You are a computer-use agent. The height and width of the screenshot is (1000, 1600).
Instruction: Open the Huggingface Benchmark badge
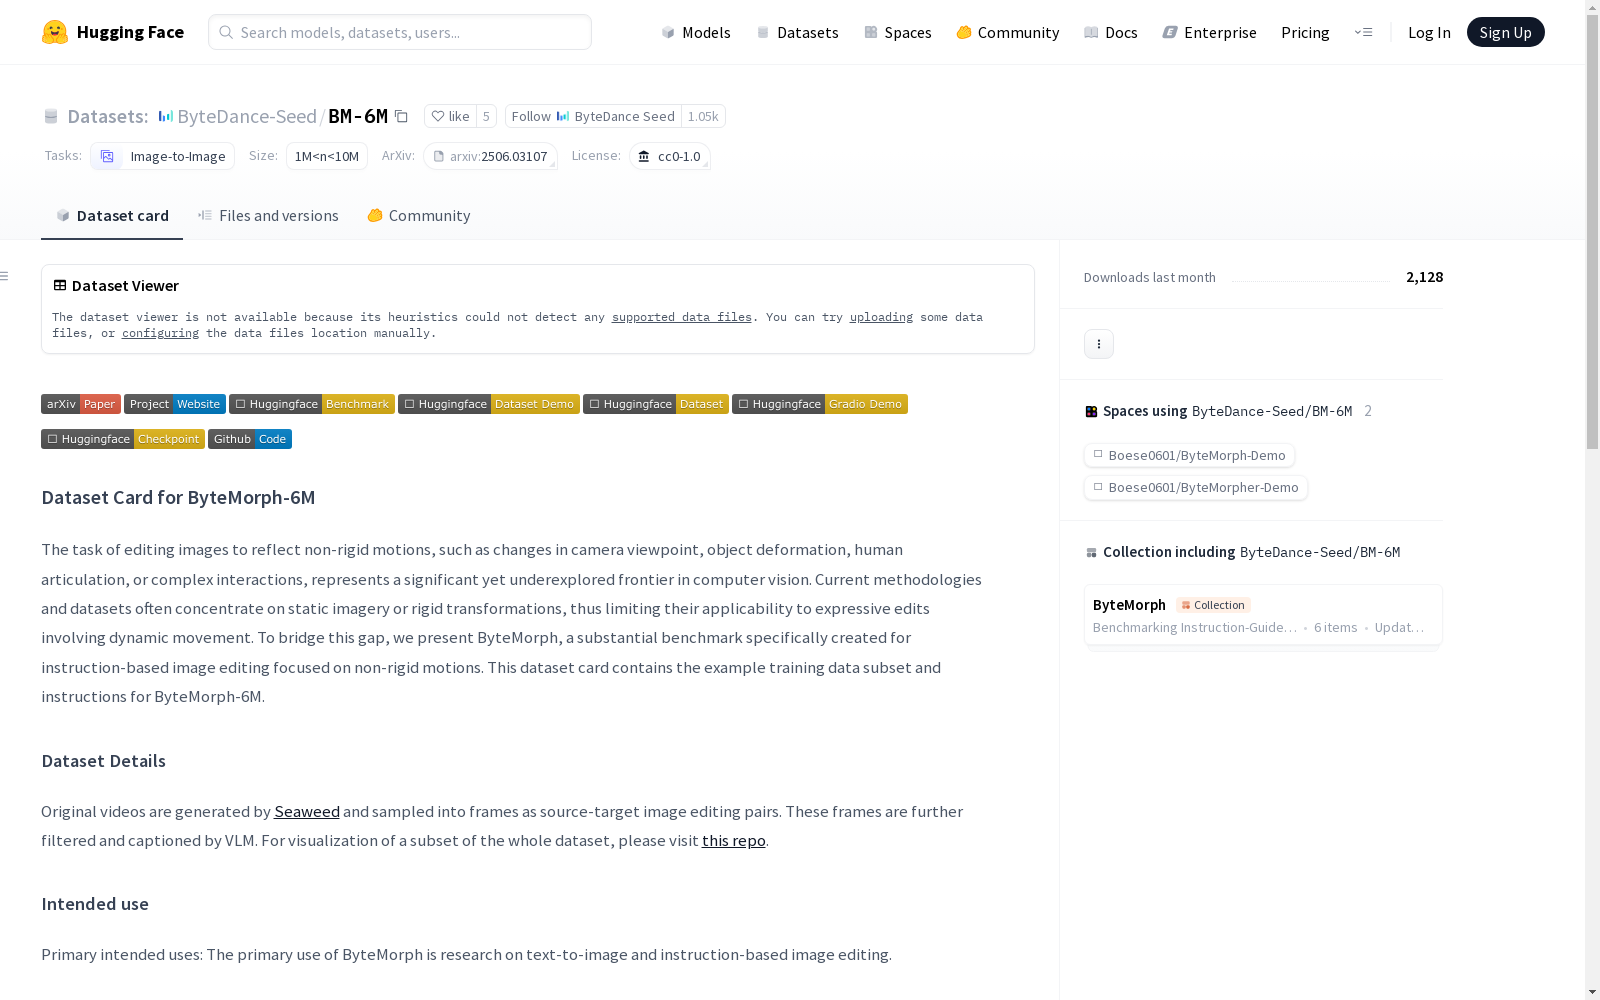312,404
